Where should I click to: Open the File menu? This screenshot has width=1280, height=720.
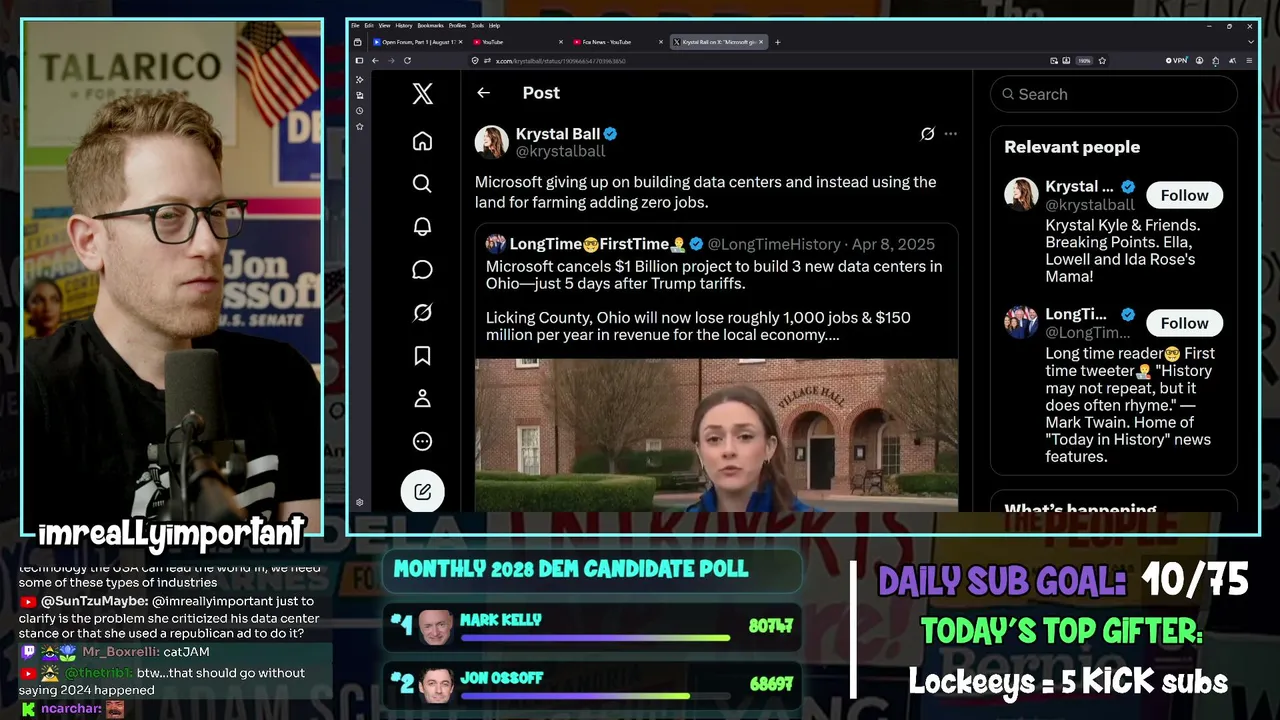pos(355,25)
